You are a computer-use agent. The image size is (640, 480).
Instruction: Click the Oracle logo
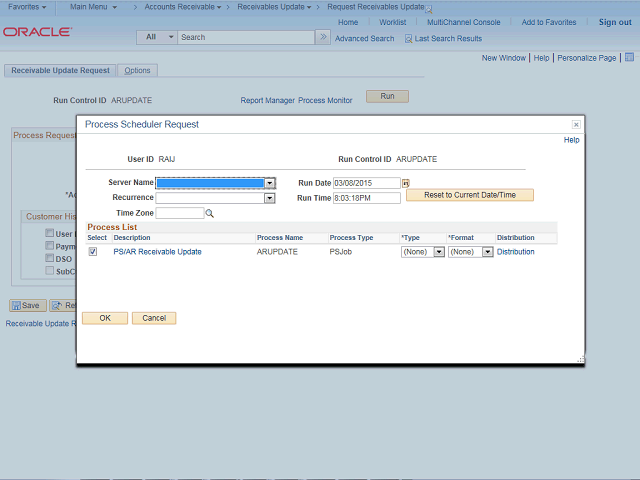tap(37, 32)
